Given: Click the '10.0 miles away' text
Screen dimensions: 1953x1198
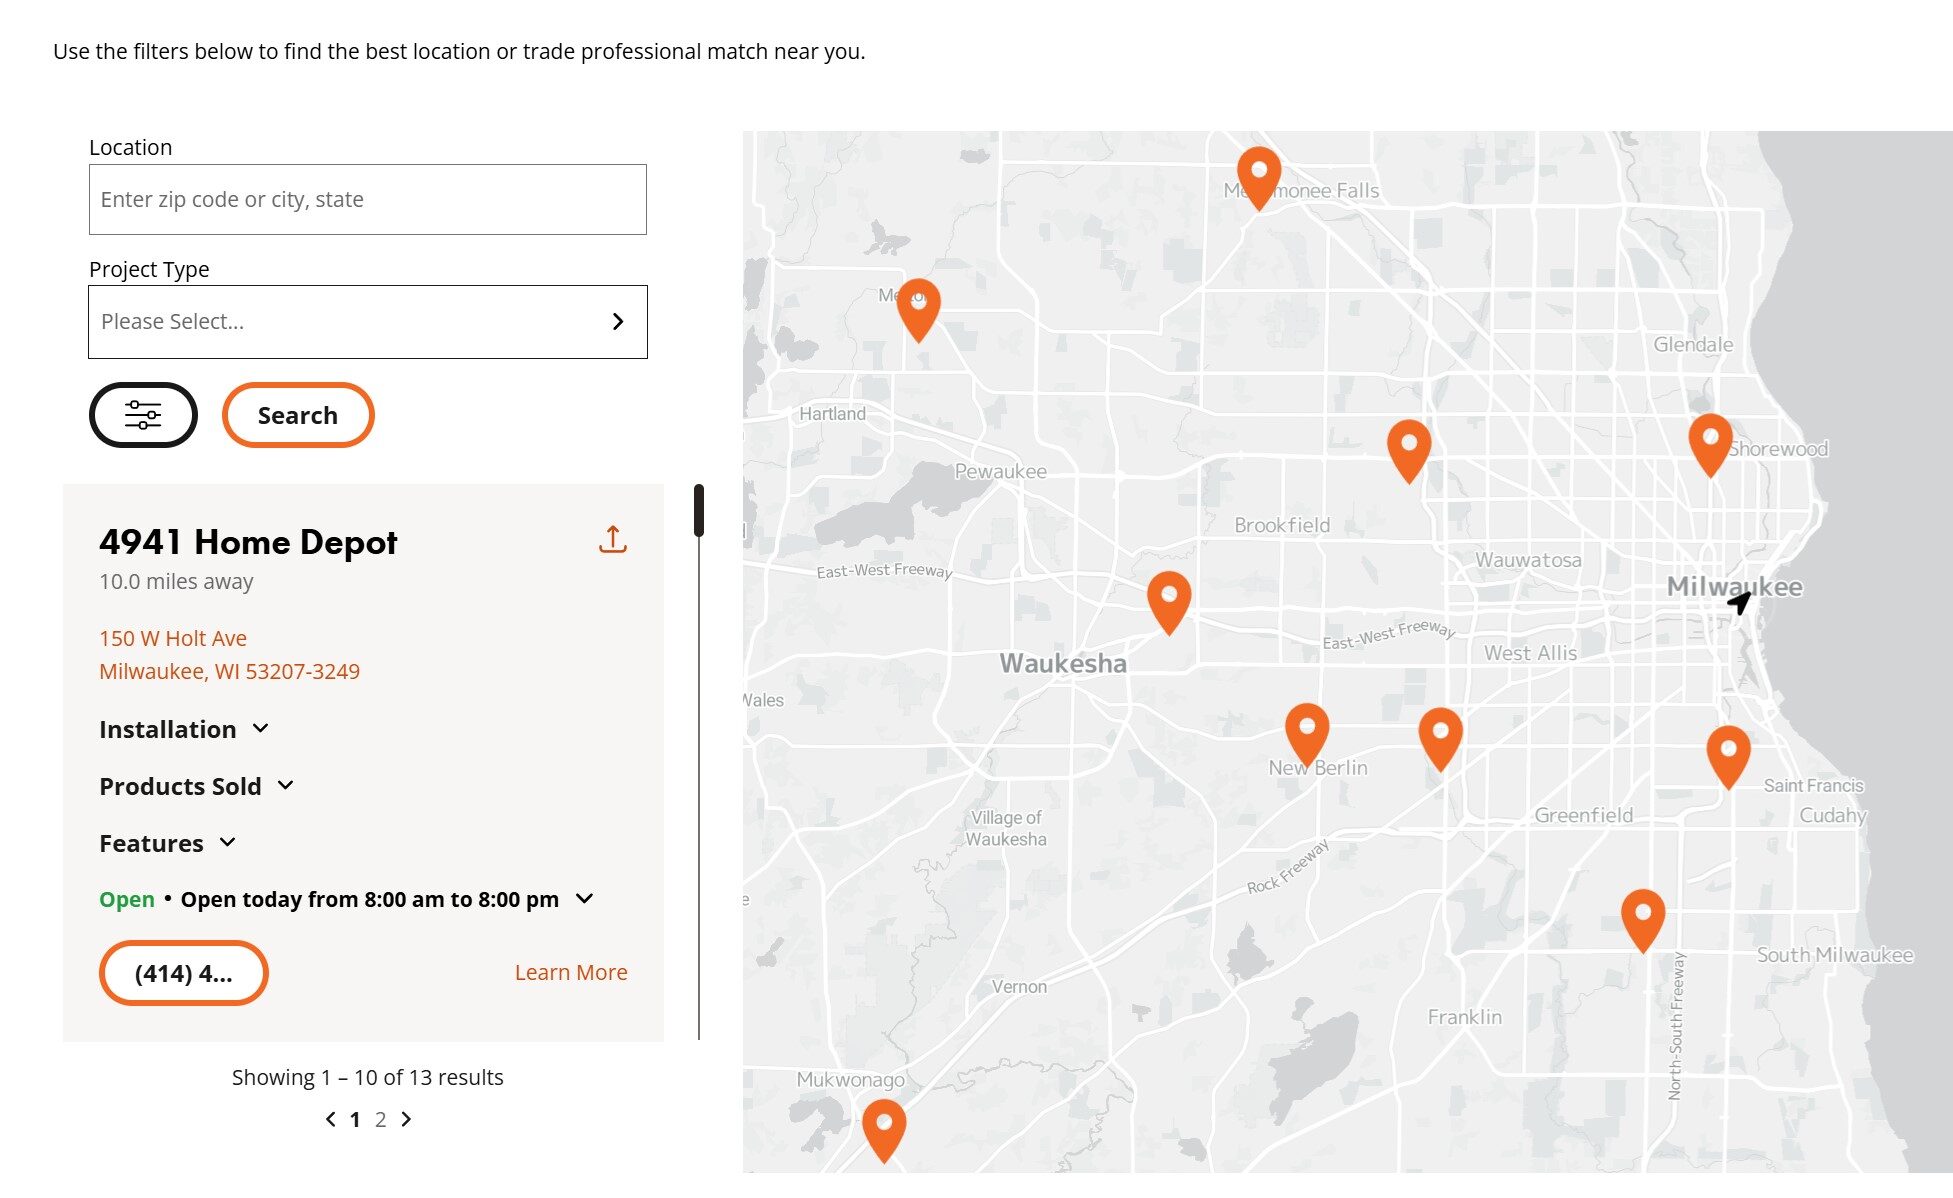Looking at the screenshot, I should pyautogui.click(x=176, y=582).
